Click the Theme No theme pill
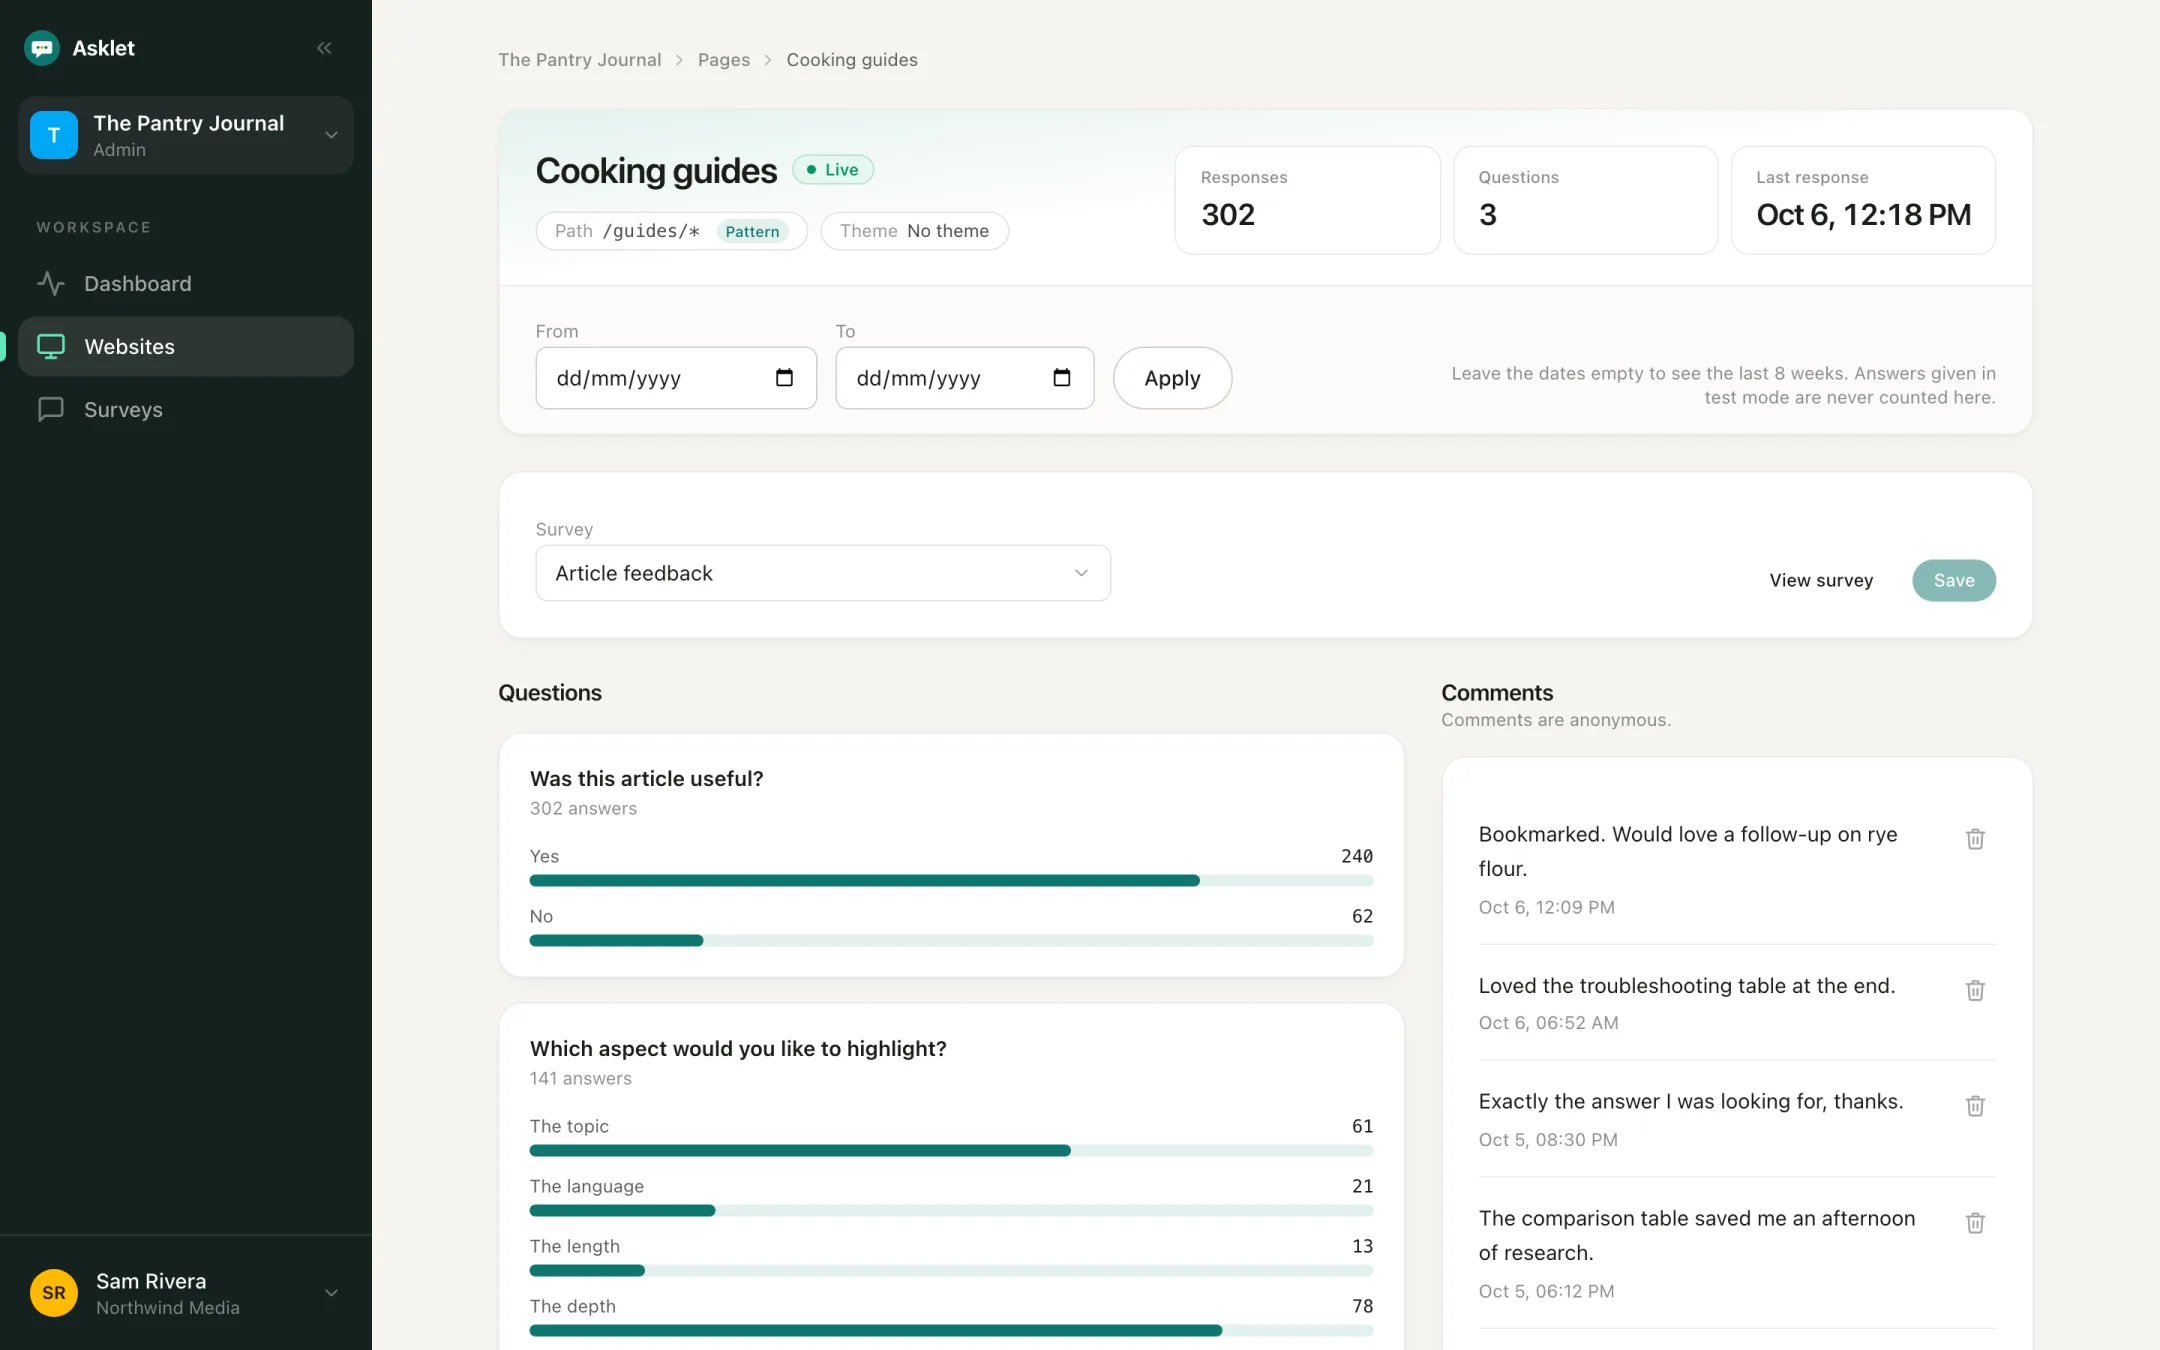 tap(914, 231)
